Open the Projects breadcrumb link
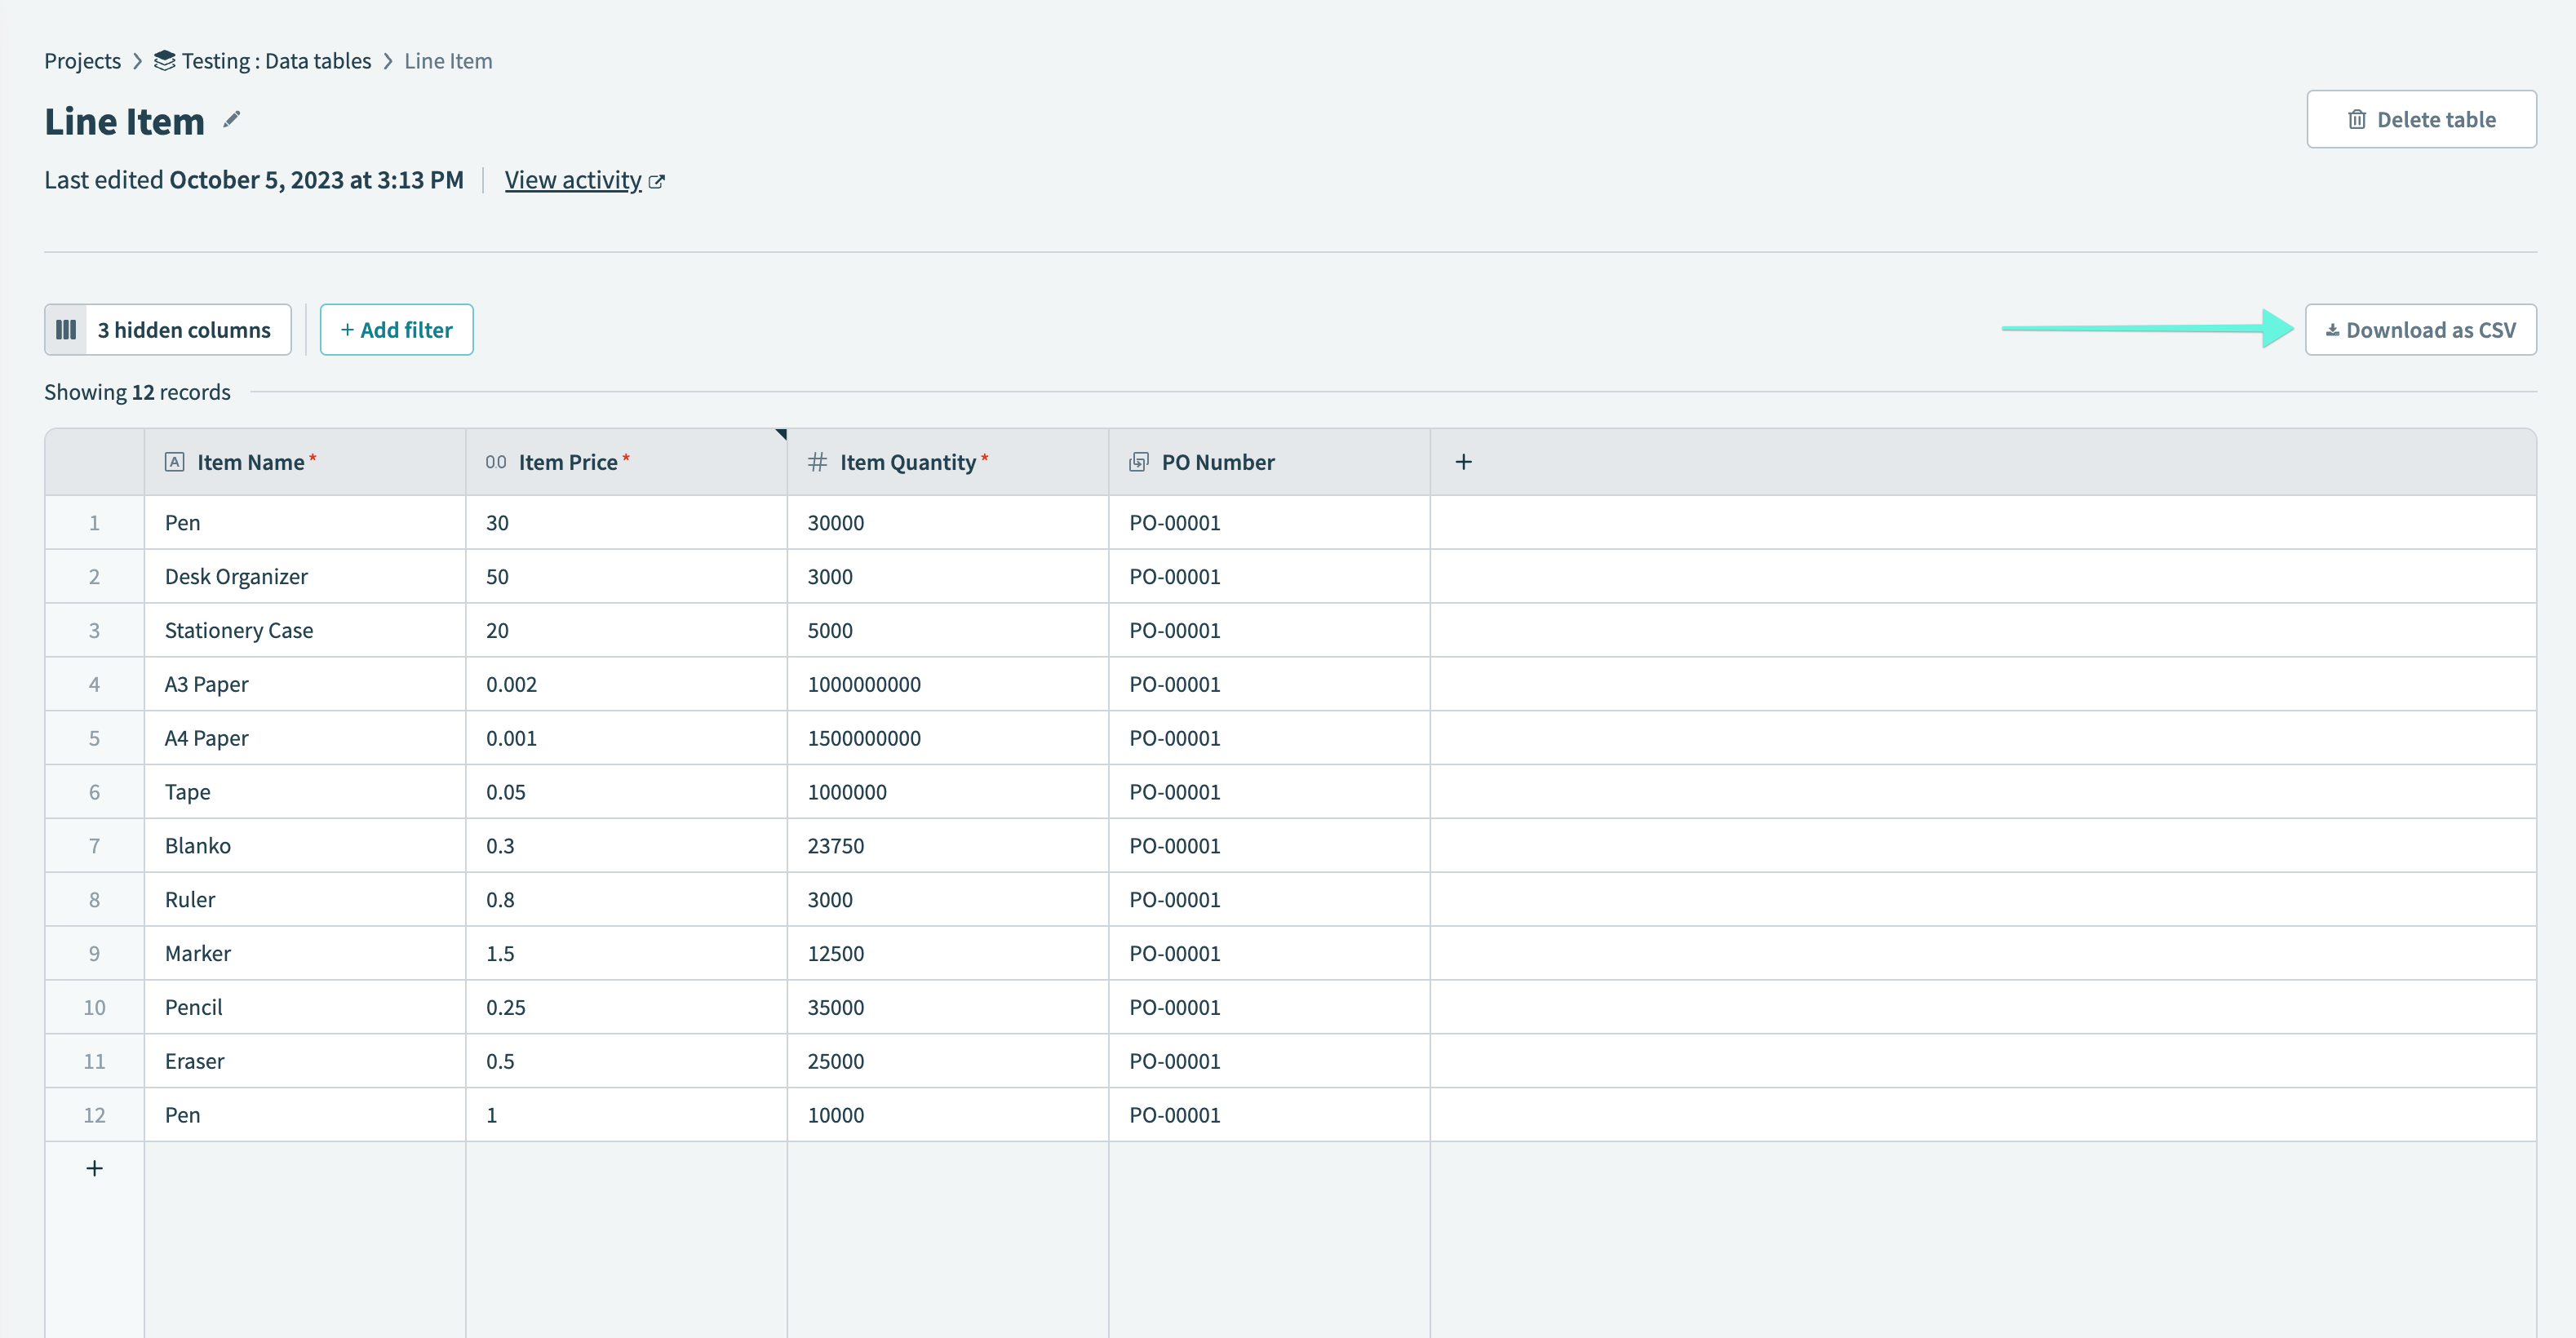This screenshot has height=1338, width=2576. 81,60
